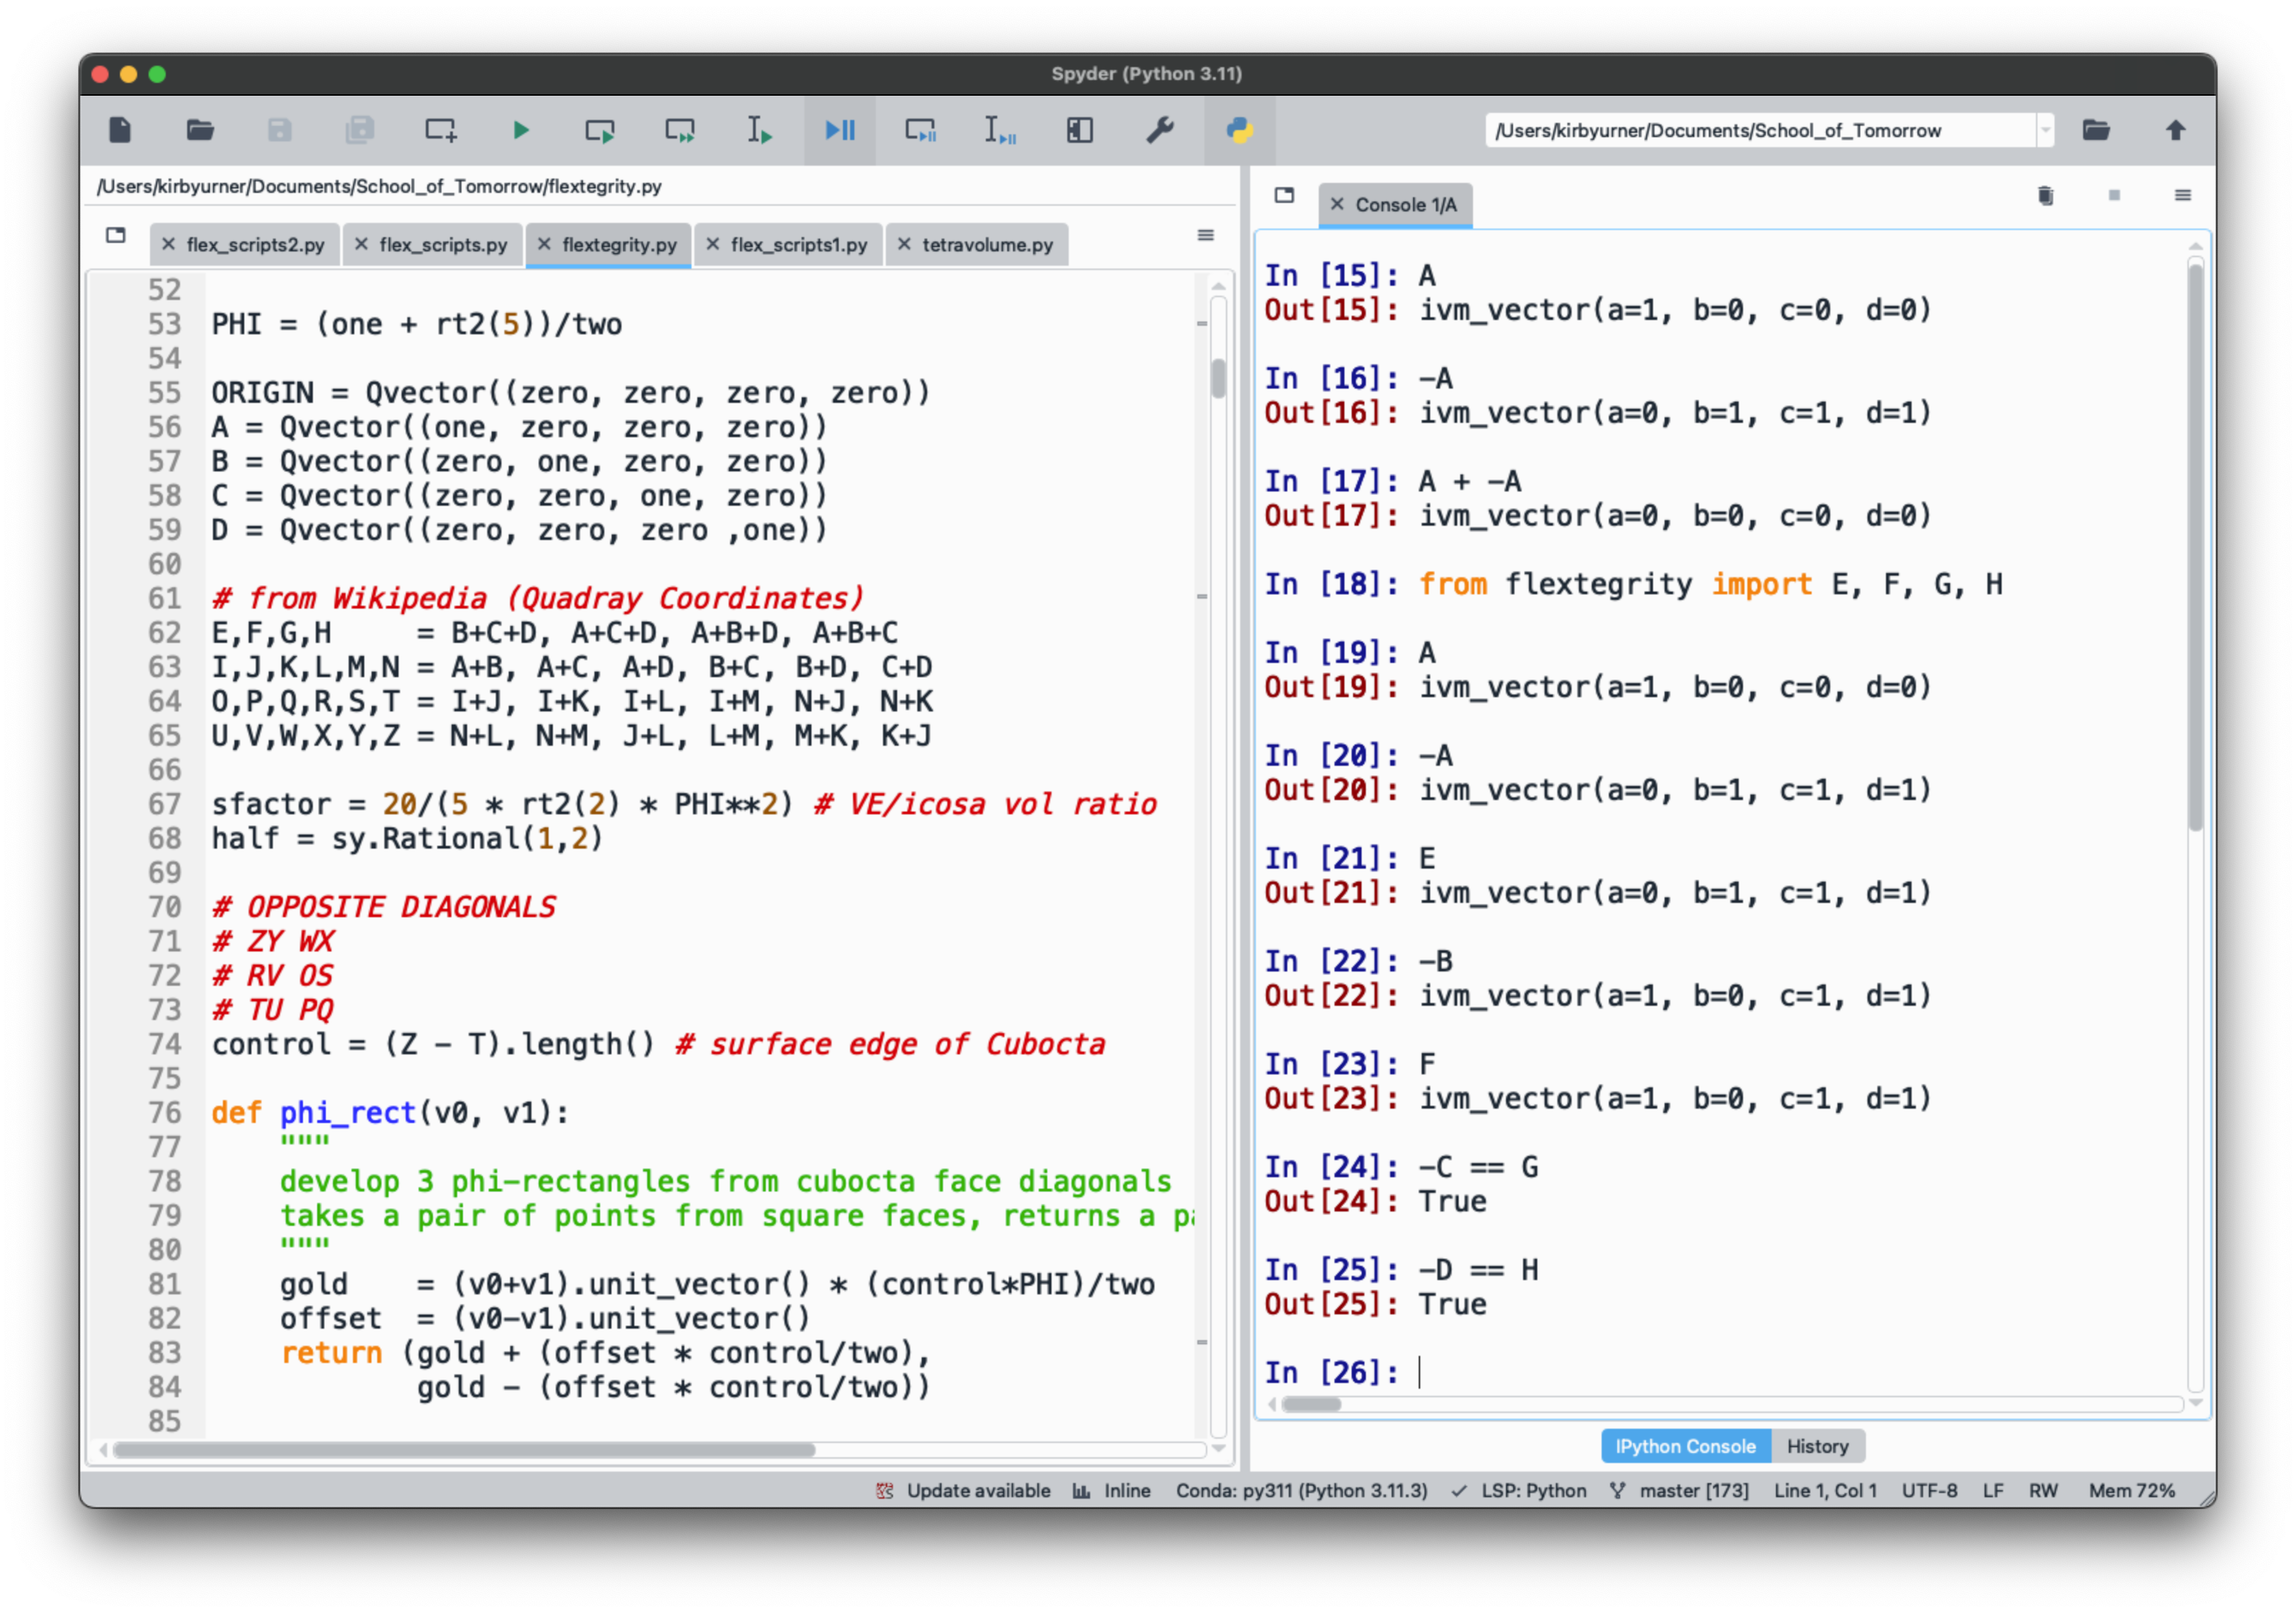Image resolution: width=2296 pixels, height=1613 pixels.
Task: Click editor file path breadcrumb
Action: (379, 186)
